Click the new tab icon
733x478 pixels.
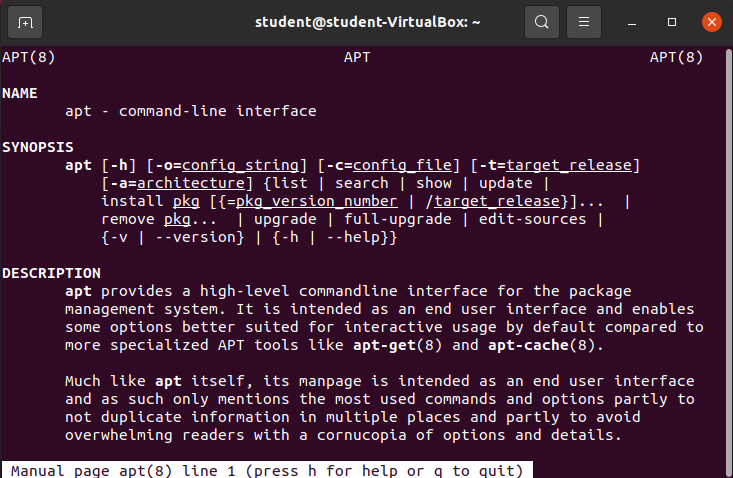(25, 21)
